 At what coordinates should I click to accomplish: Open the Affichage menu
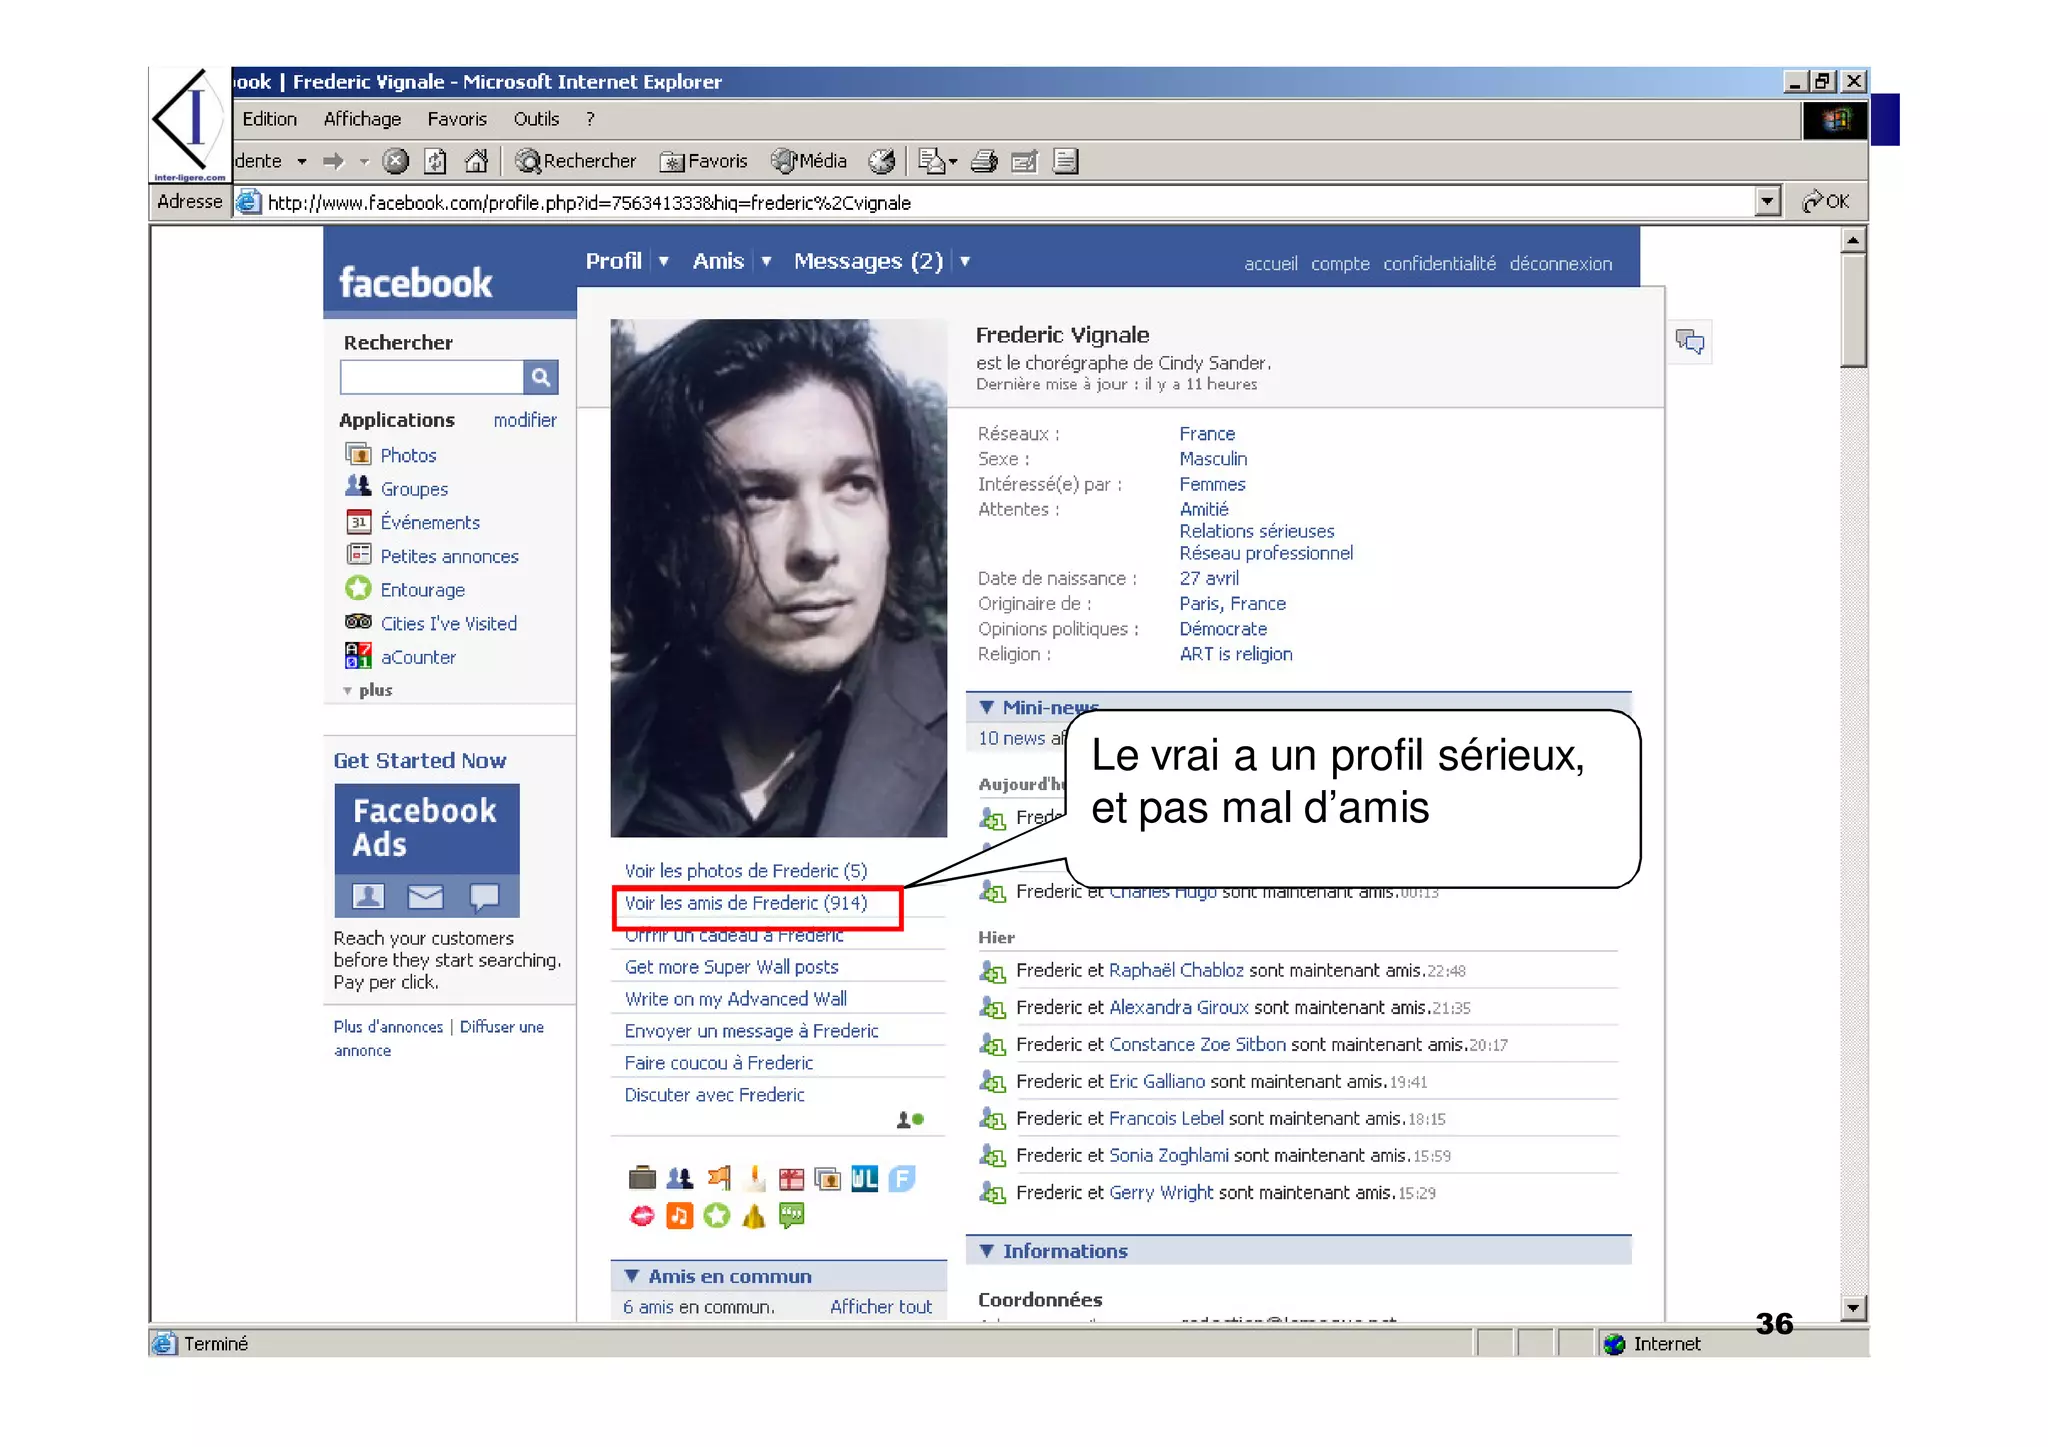click(x=362, y=119)
